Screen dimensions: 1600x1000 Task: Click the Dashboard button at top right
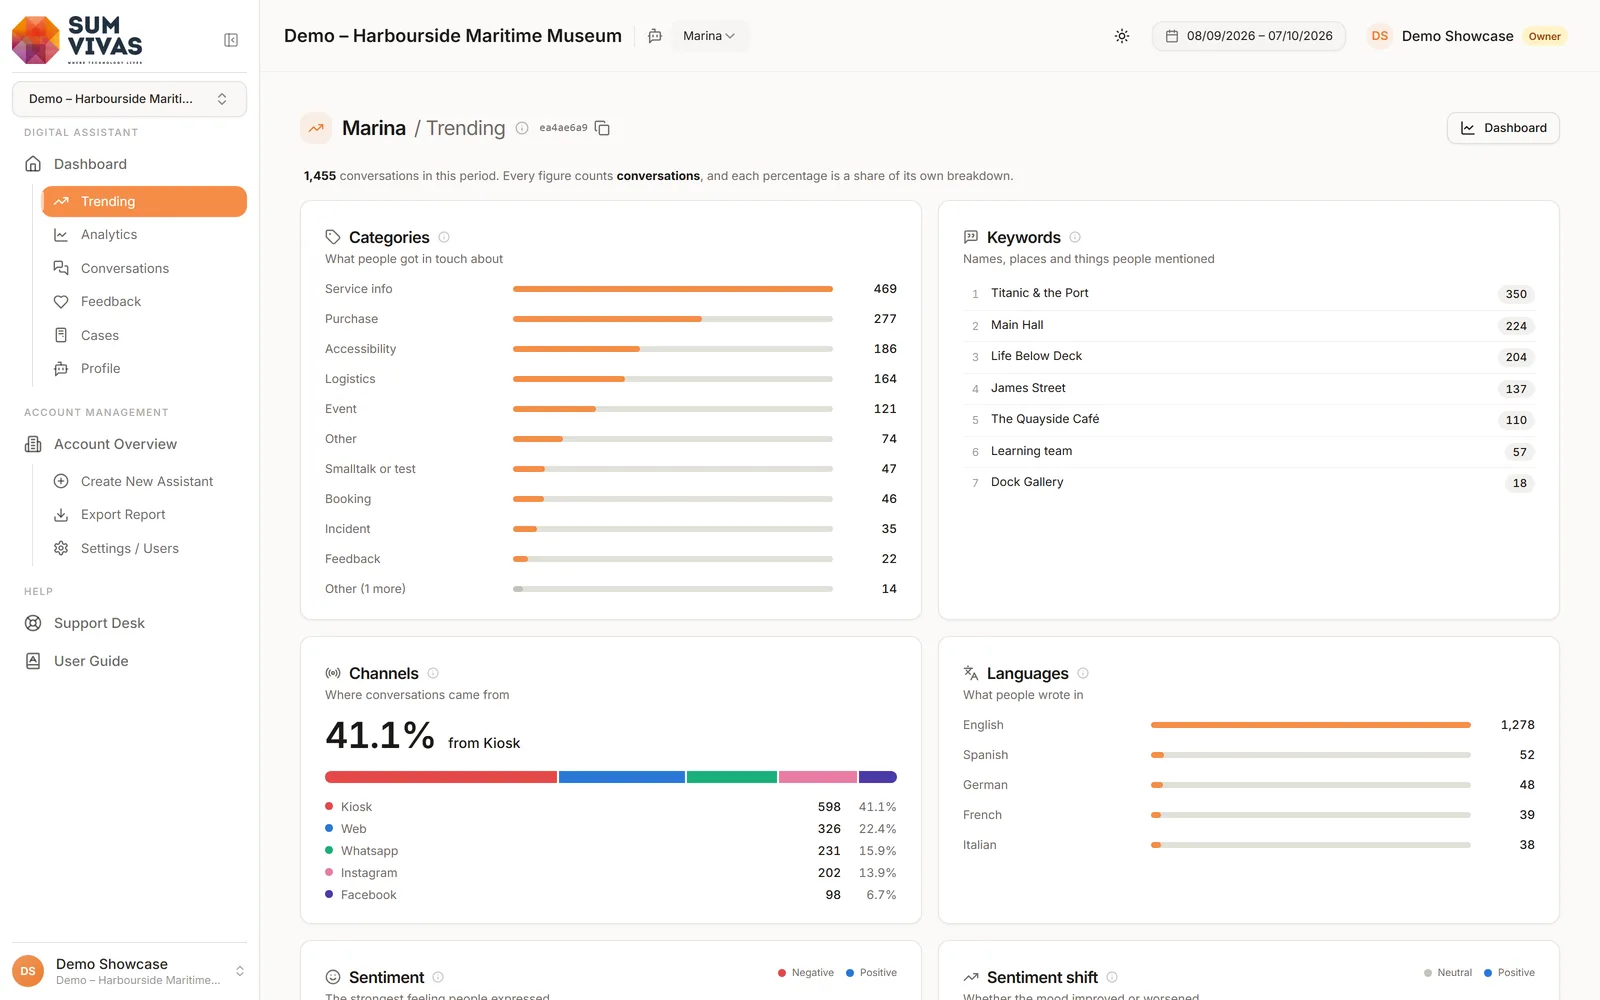(x=1503, y=128)
